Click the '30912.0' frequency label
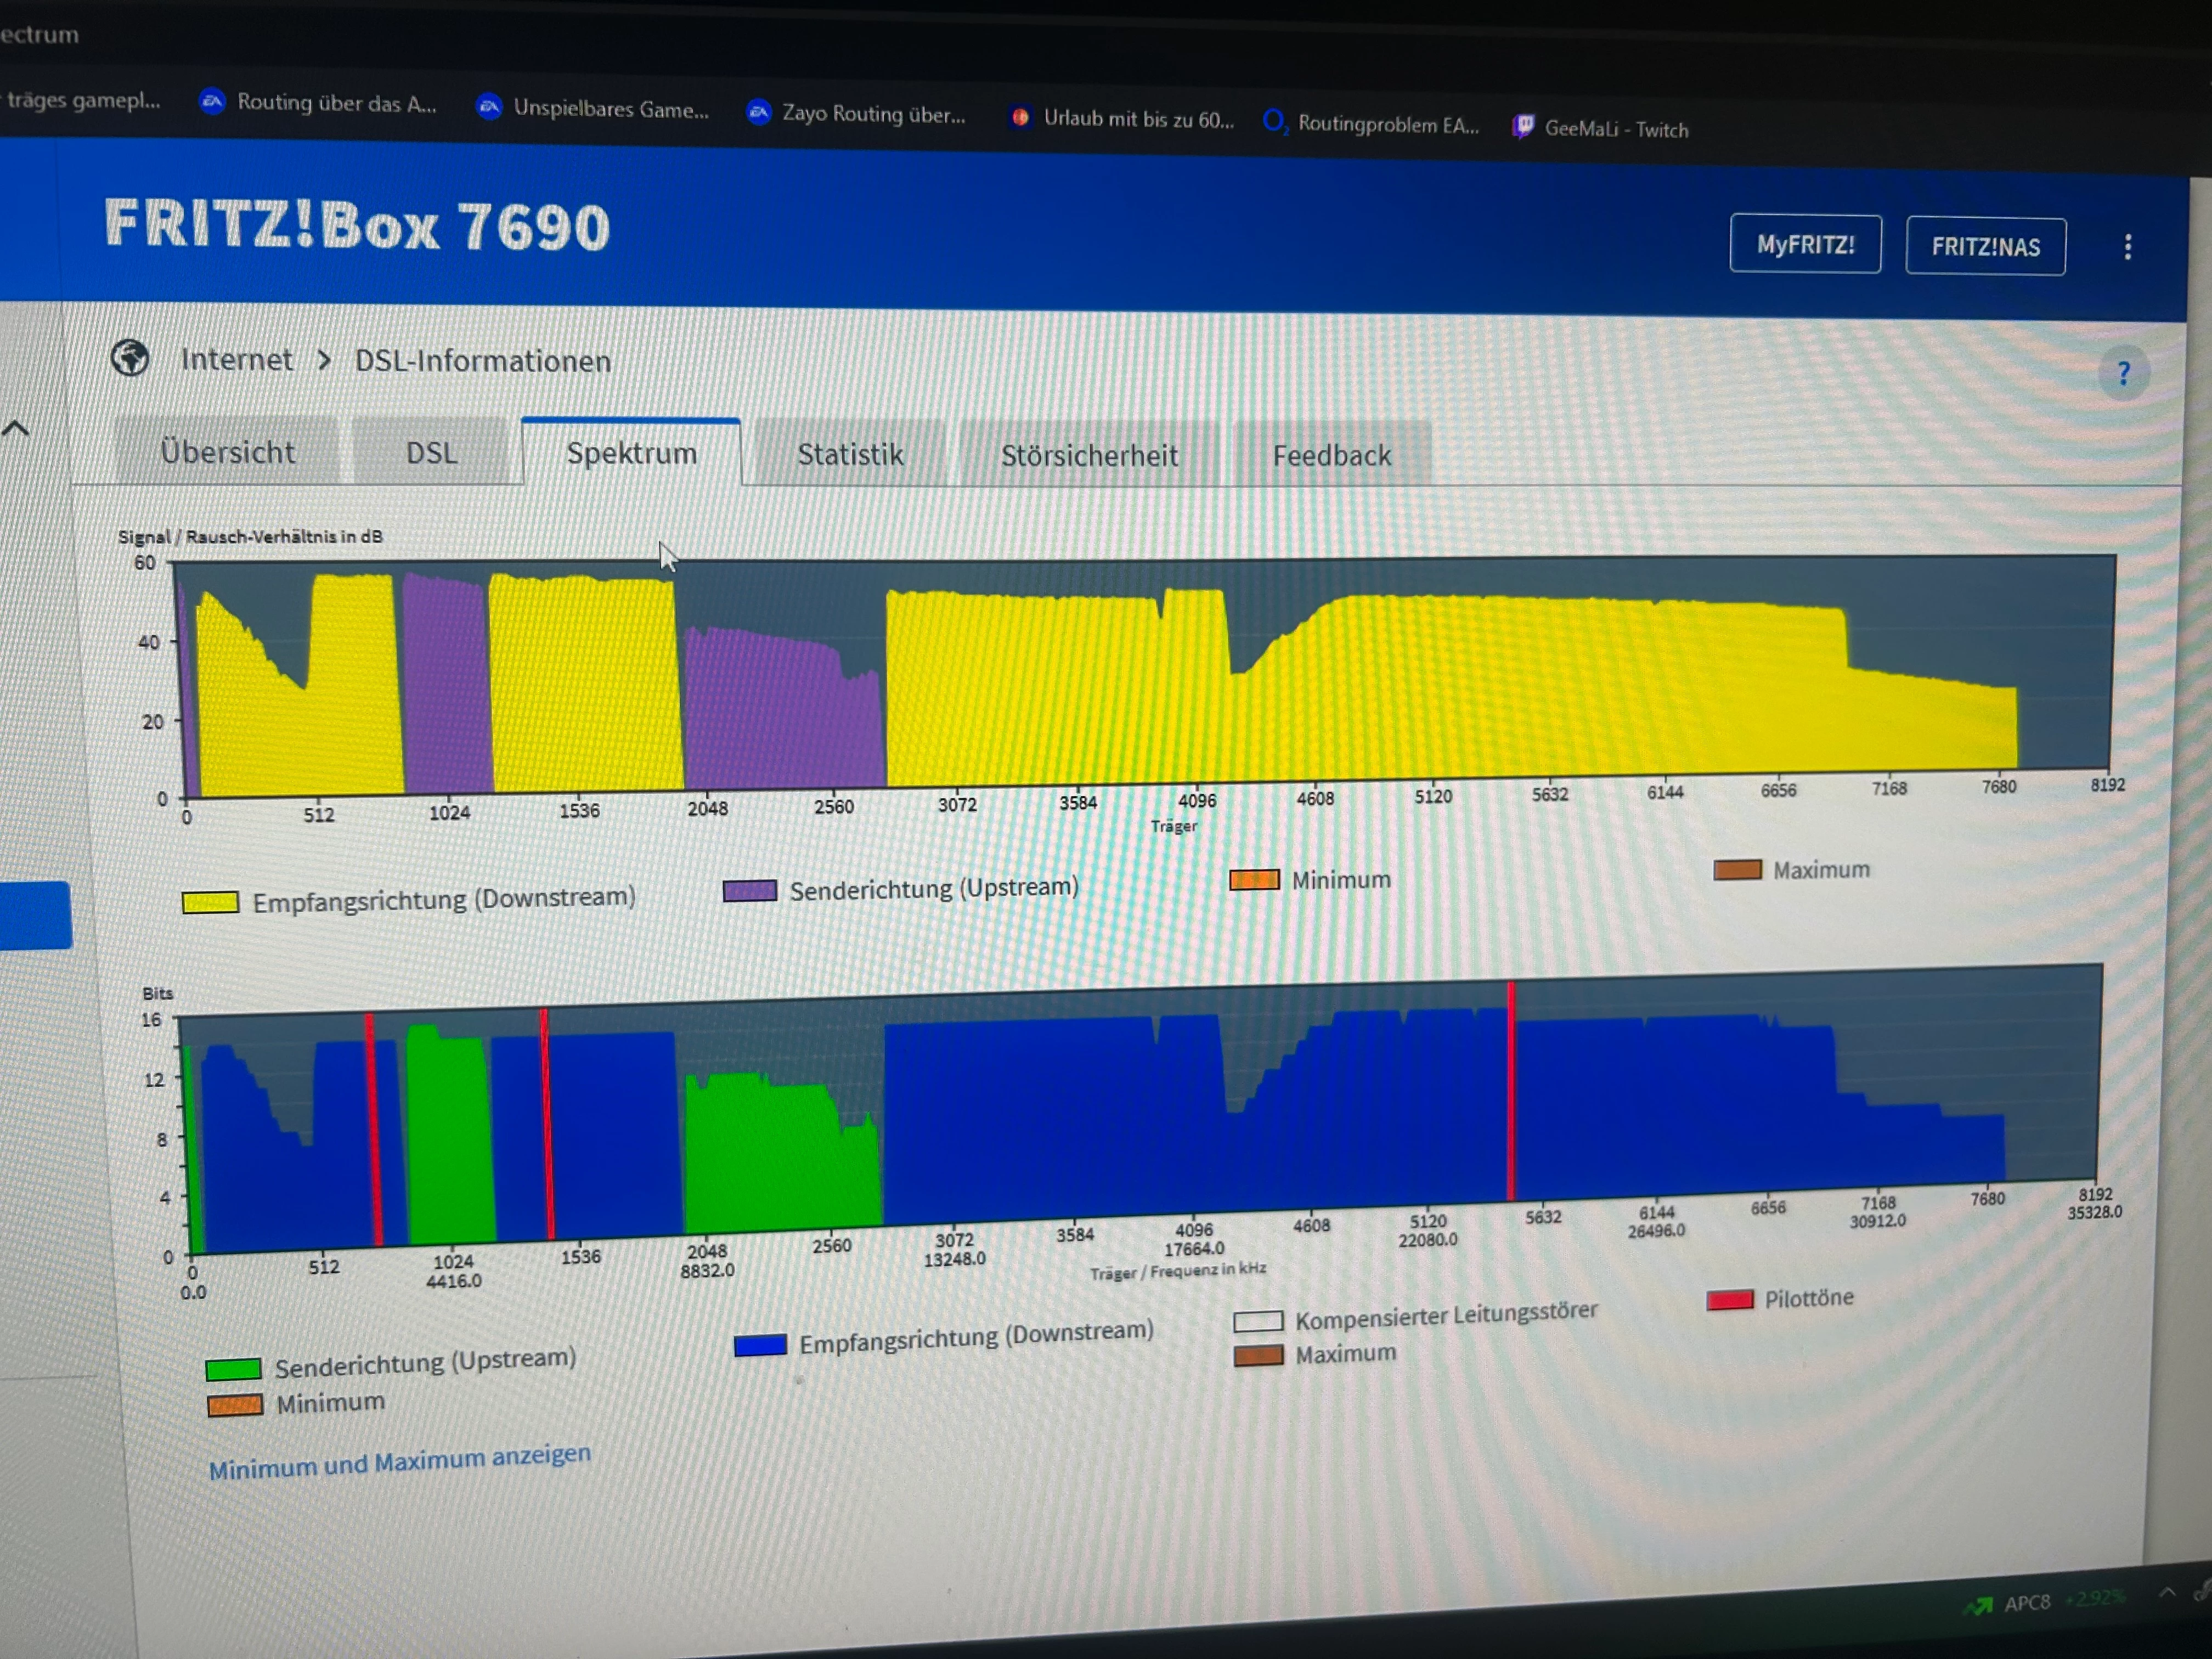Image resolution: width=2212 pixels, height=1659 pixels. (x=1877, y=1221)
